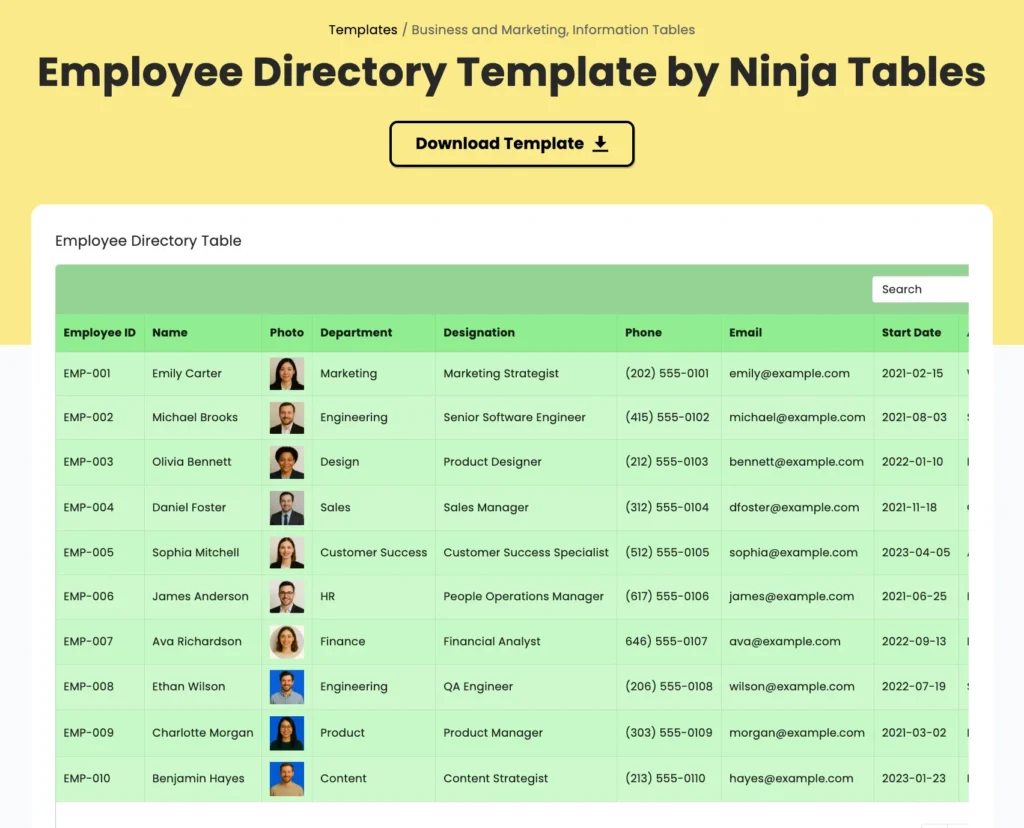Click the email hayes@example.com
This screenshot has height=828, width=1024.
(x=791, y=778)
